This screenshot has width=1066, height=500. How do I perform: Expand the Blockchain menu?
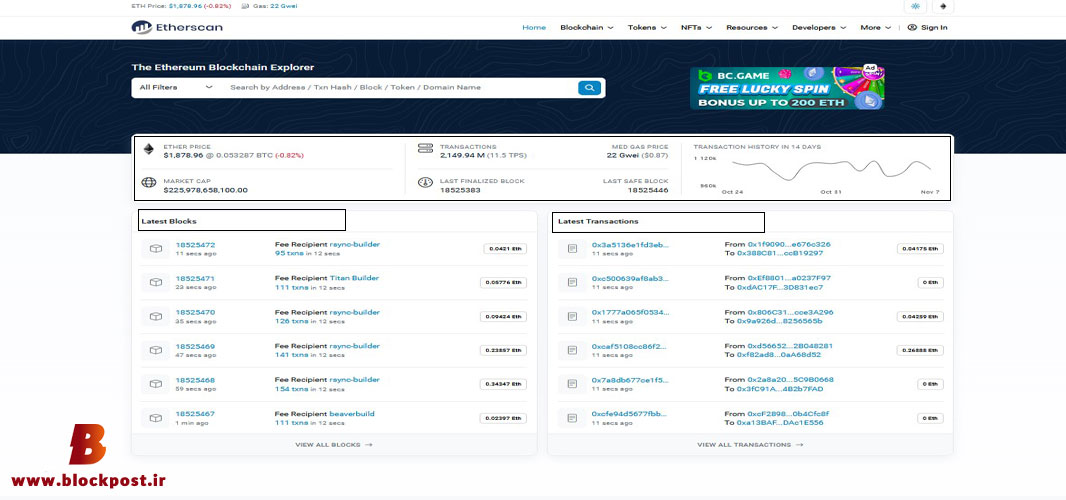[587, 27]
